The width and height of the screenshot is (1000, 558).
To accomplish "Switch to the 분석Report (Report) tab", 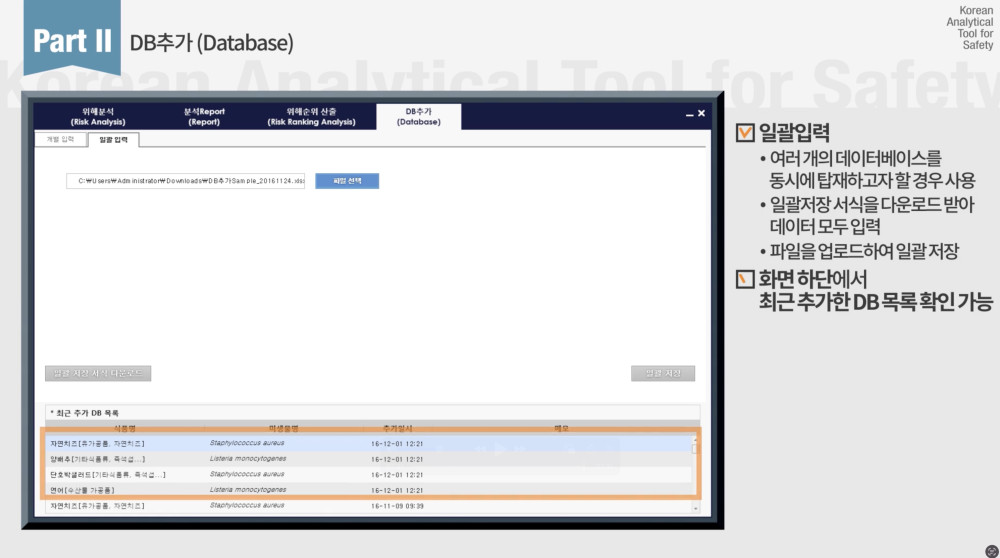I will point(203,116).
